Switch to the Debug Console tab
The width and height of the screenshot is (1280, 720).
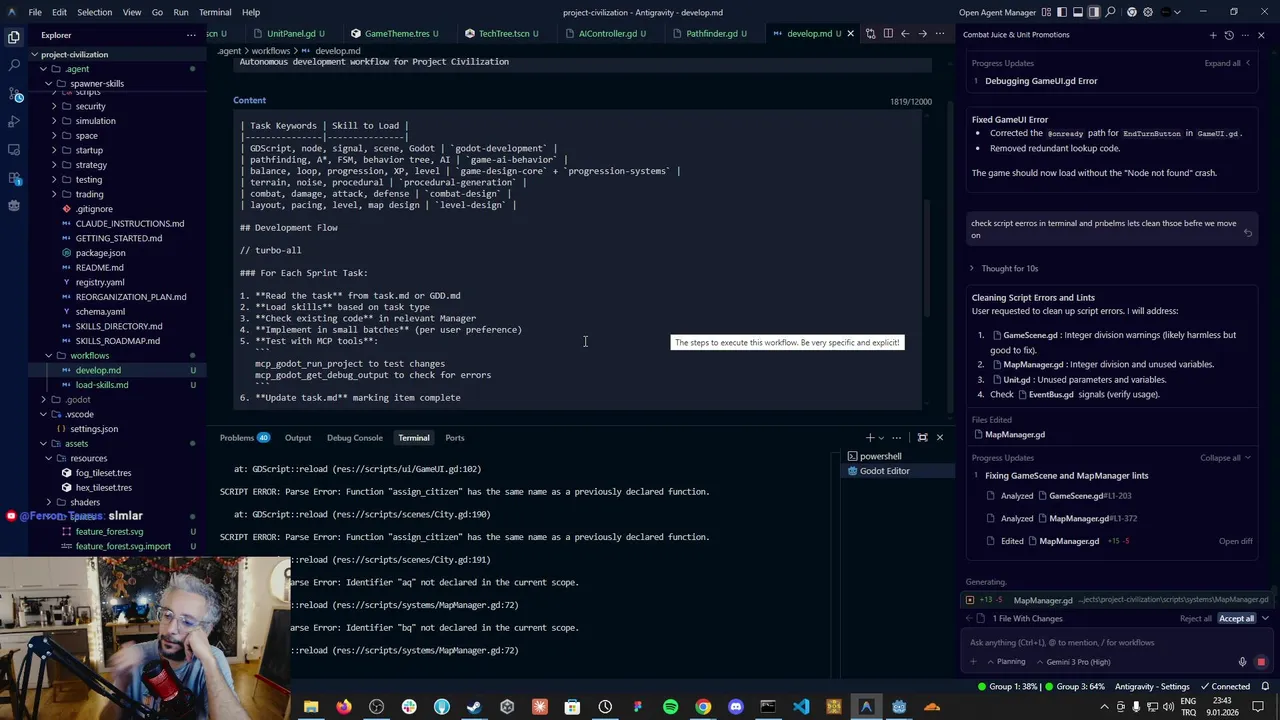click(354, 437)
